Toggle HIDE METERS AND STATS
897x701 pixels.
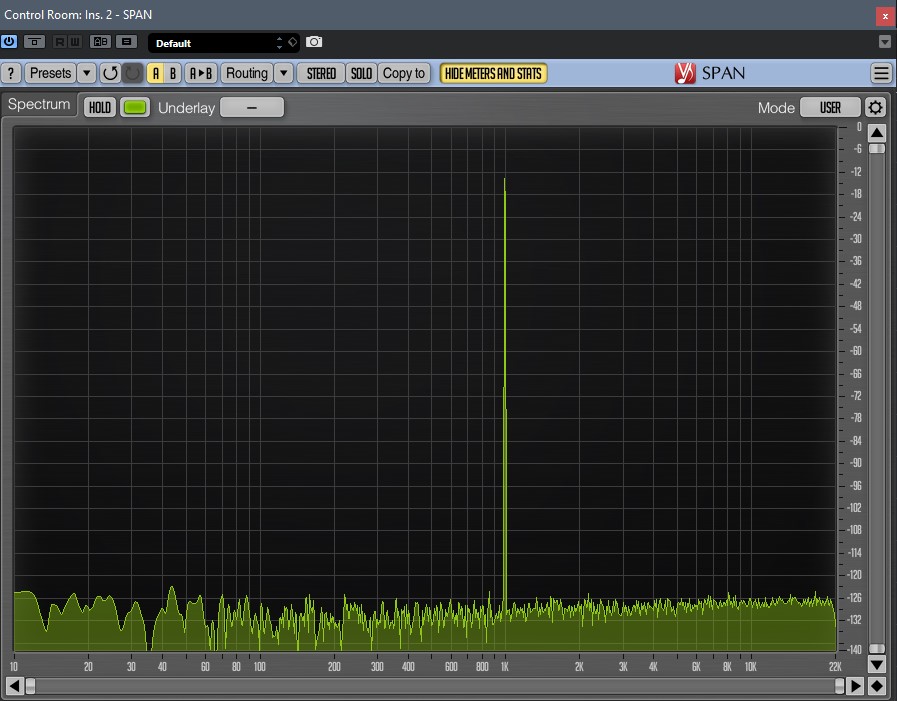493,73
